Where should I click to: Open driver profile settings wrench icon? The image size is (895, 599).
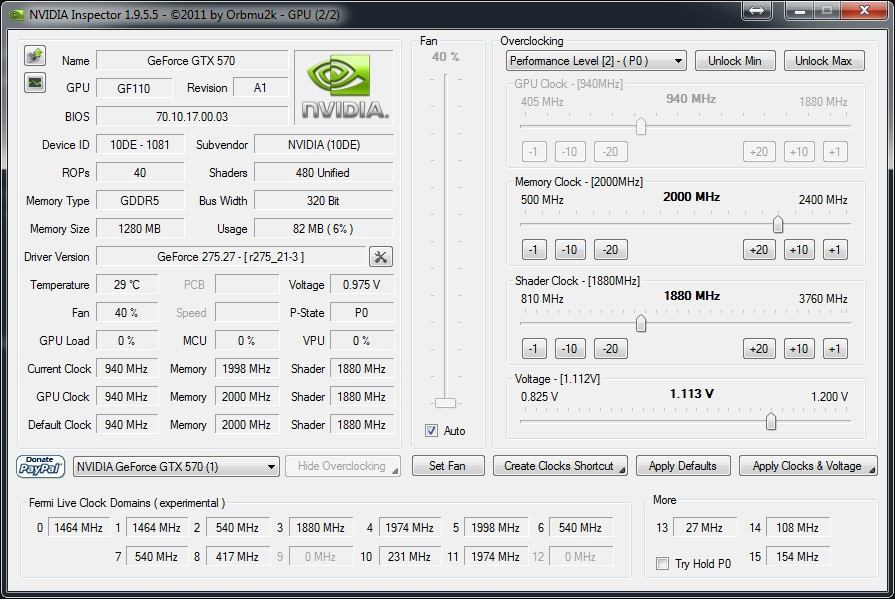pyautogui.click(x=381, y=257)
